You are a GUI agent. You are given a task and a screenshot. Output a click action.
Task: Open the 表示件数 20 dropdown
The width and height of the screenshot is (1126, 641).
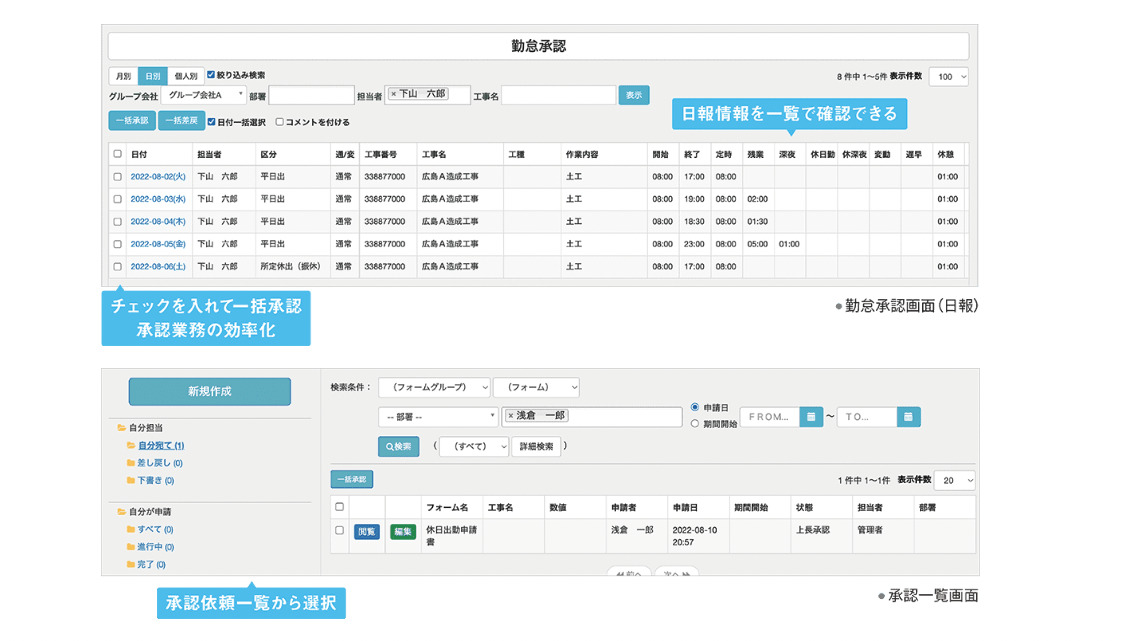coord(954,480)
